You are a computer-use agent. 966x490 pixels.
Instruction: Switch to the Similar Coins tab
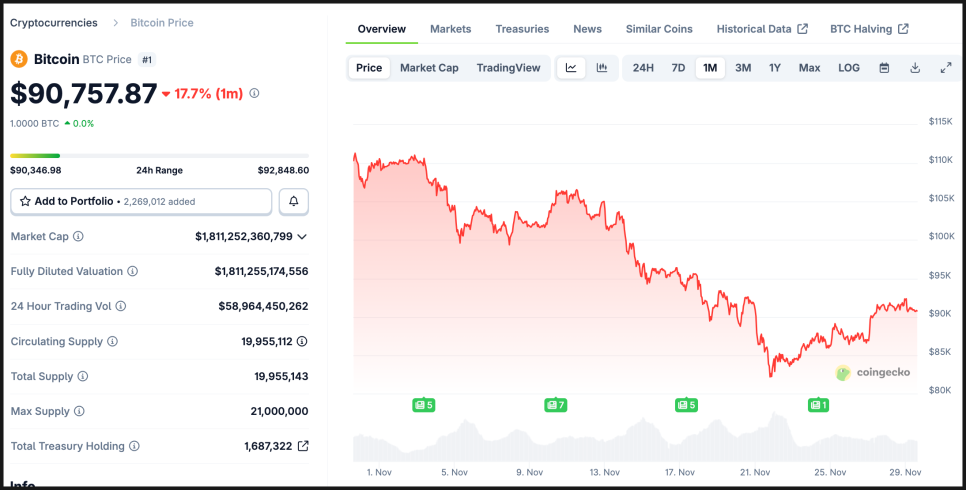click(658, 29)
